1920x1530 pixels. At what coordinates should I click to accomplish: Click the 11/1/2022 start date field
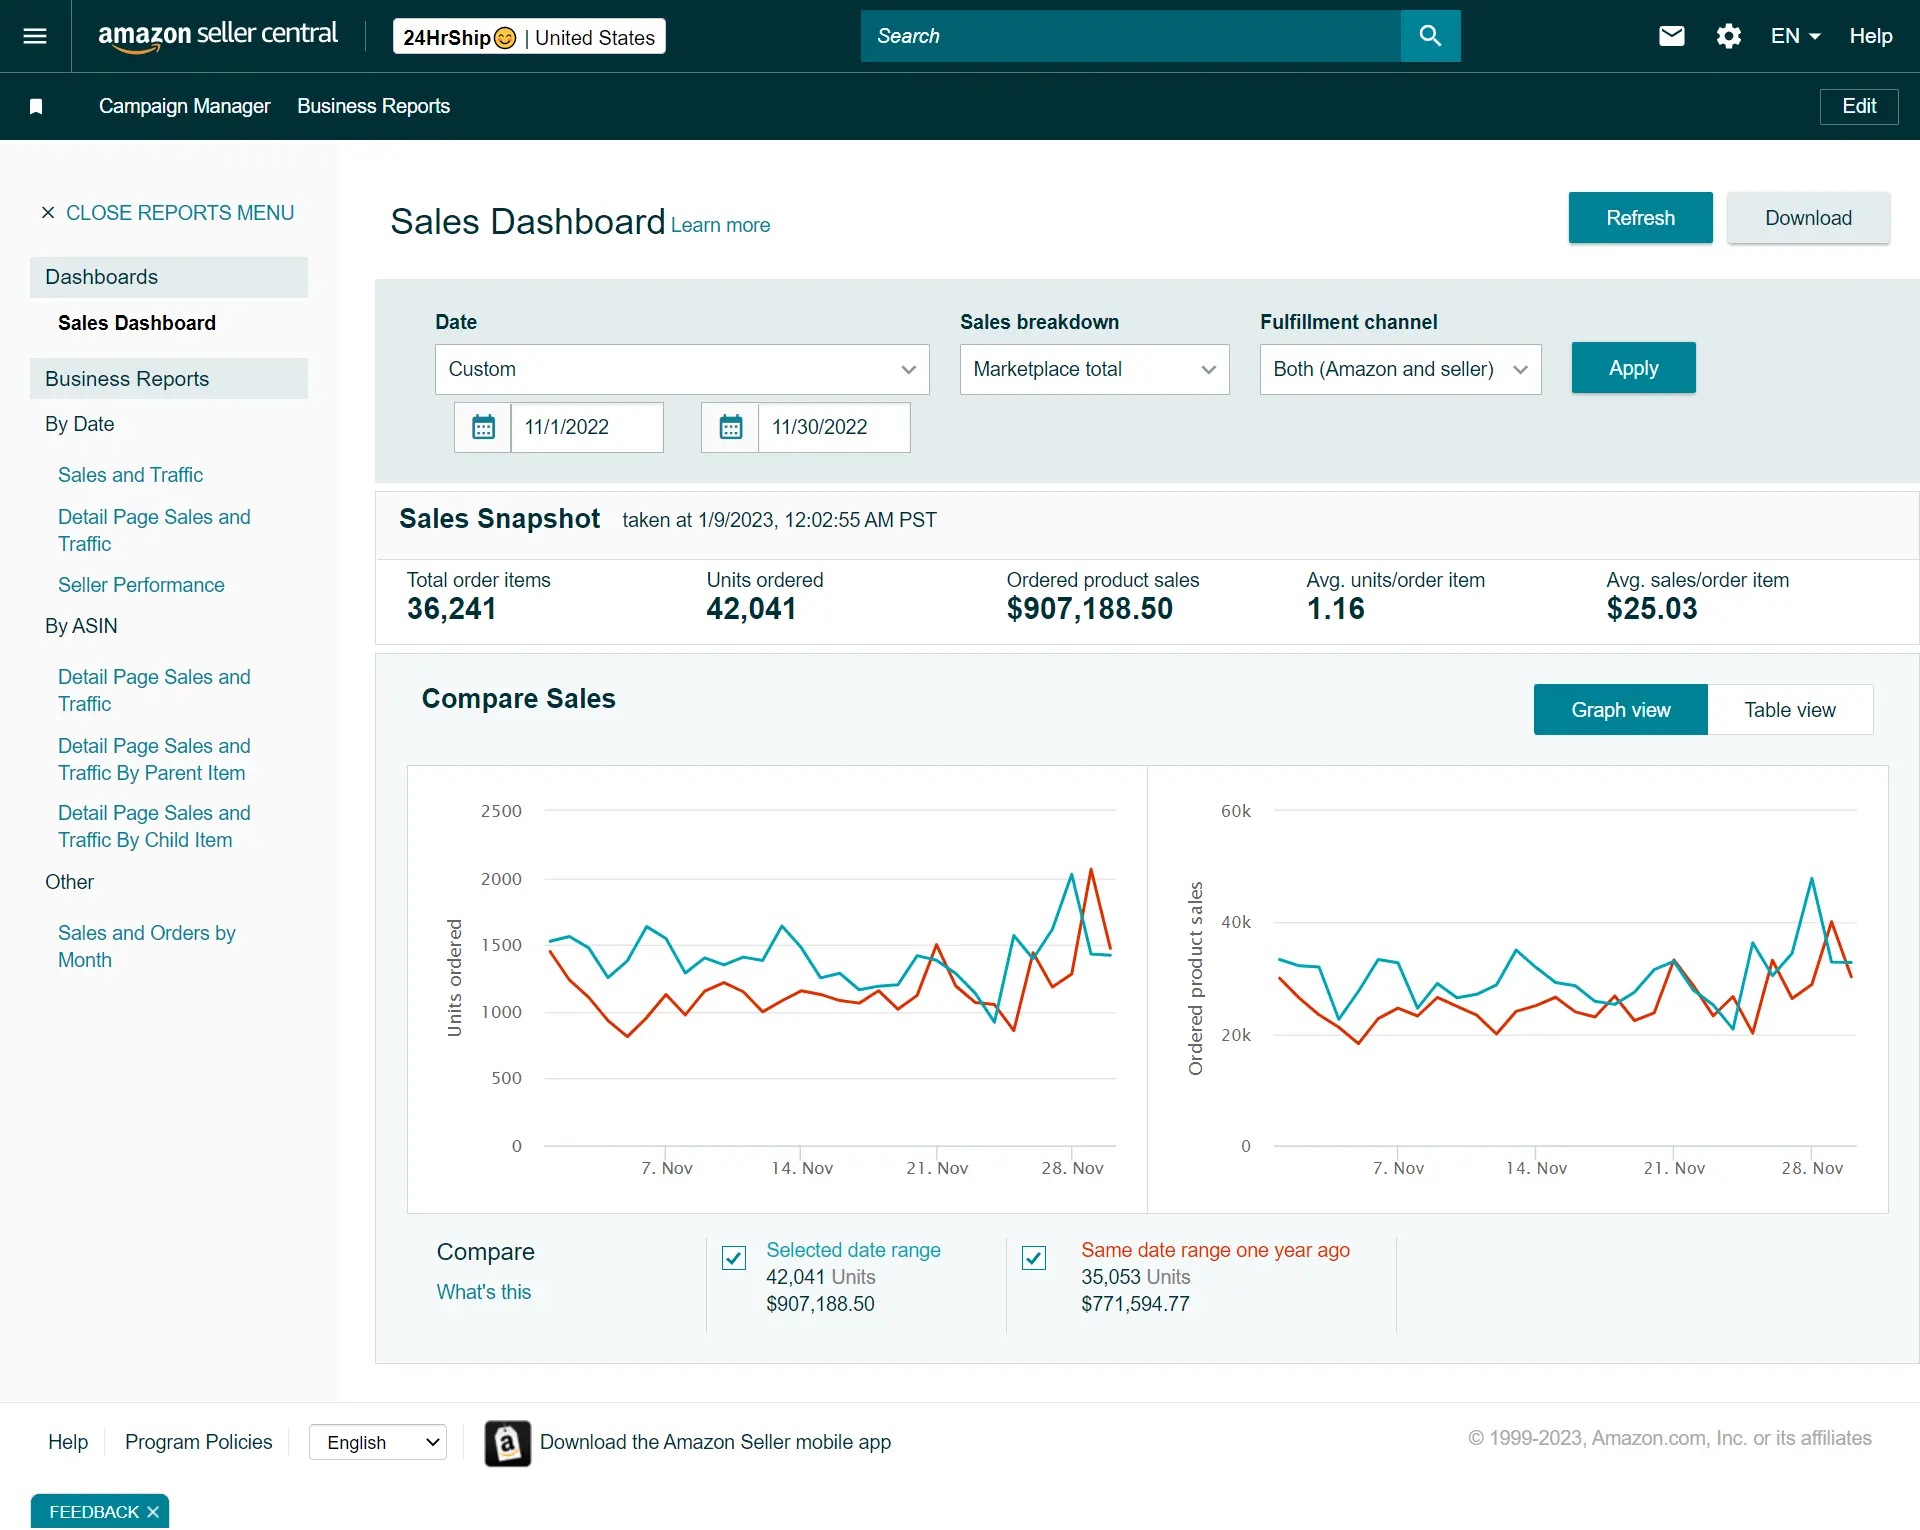pos(587,427)
